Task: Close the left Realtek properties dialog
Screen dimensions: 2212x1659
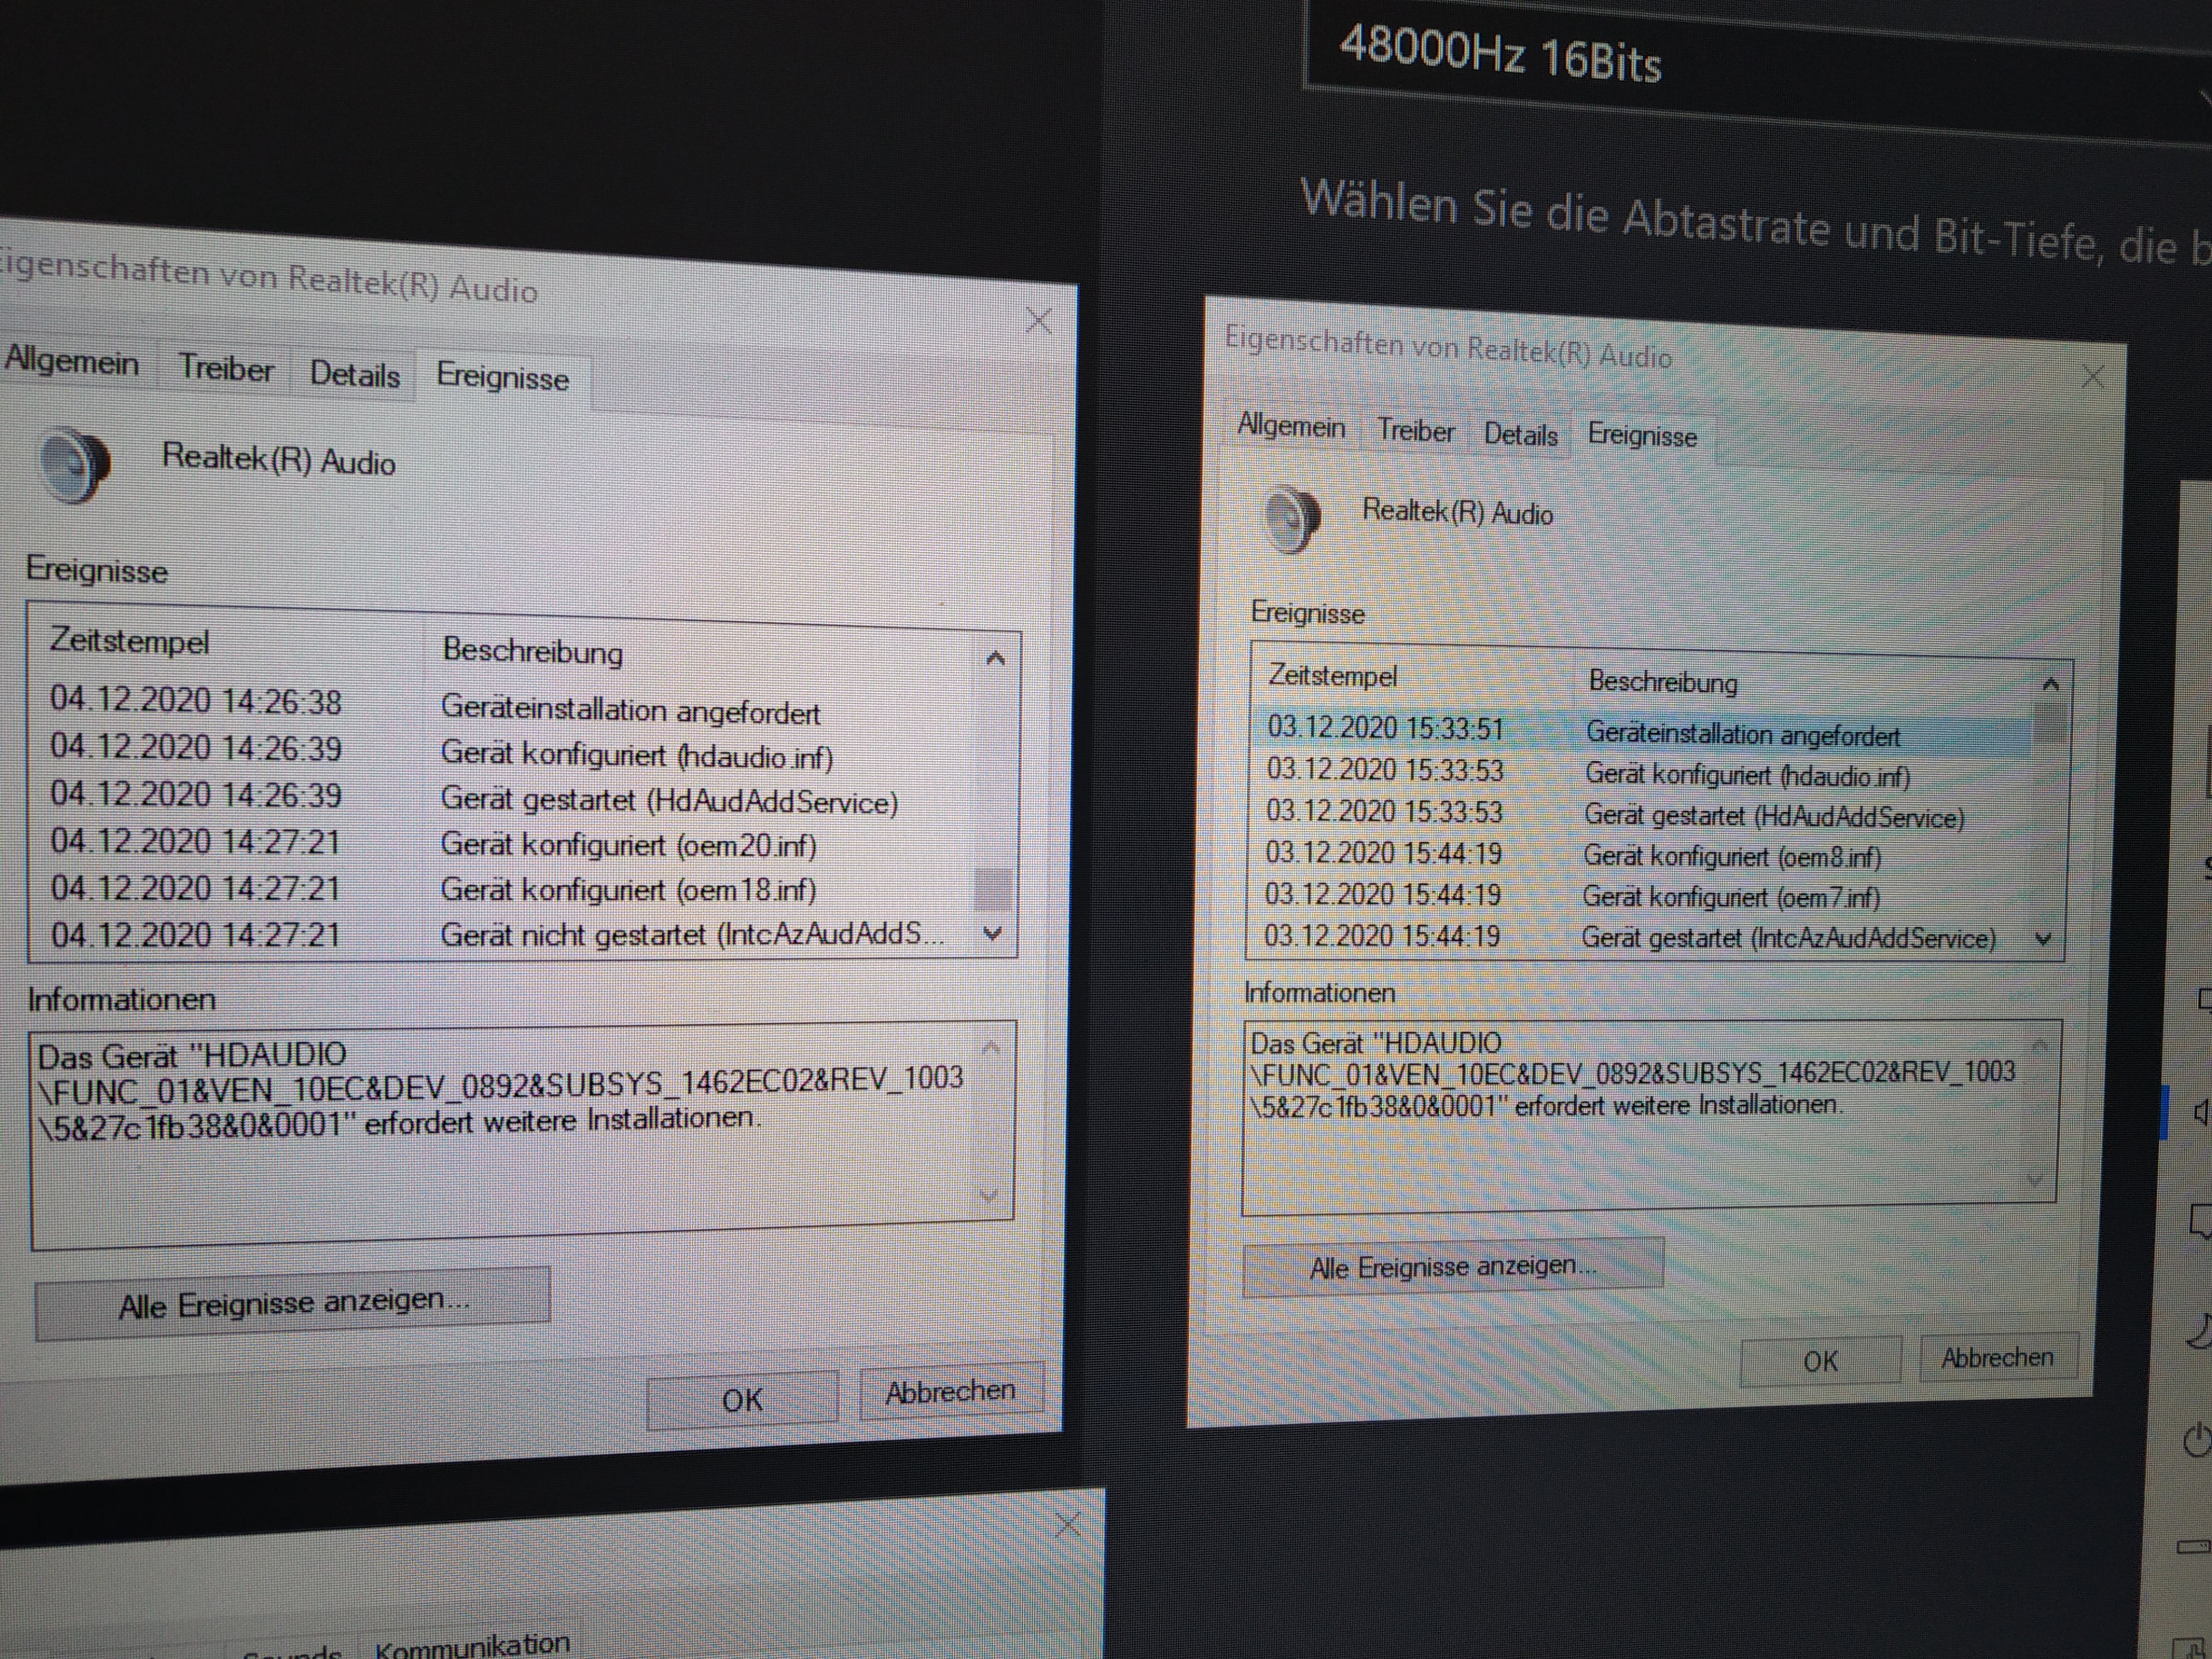Action: (x=1039, y=321)
